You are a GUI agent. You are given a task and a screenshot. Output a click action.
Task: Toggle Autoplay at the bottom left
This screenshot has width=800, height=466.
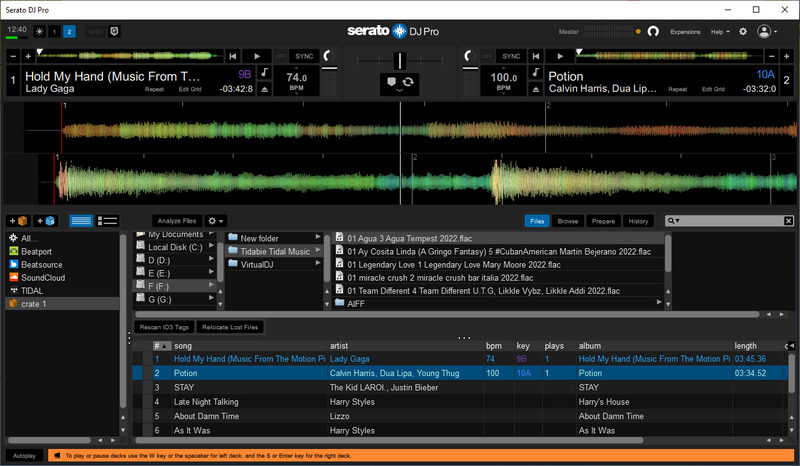(24, 456)
